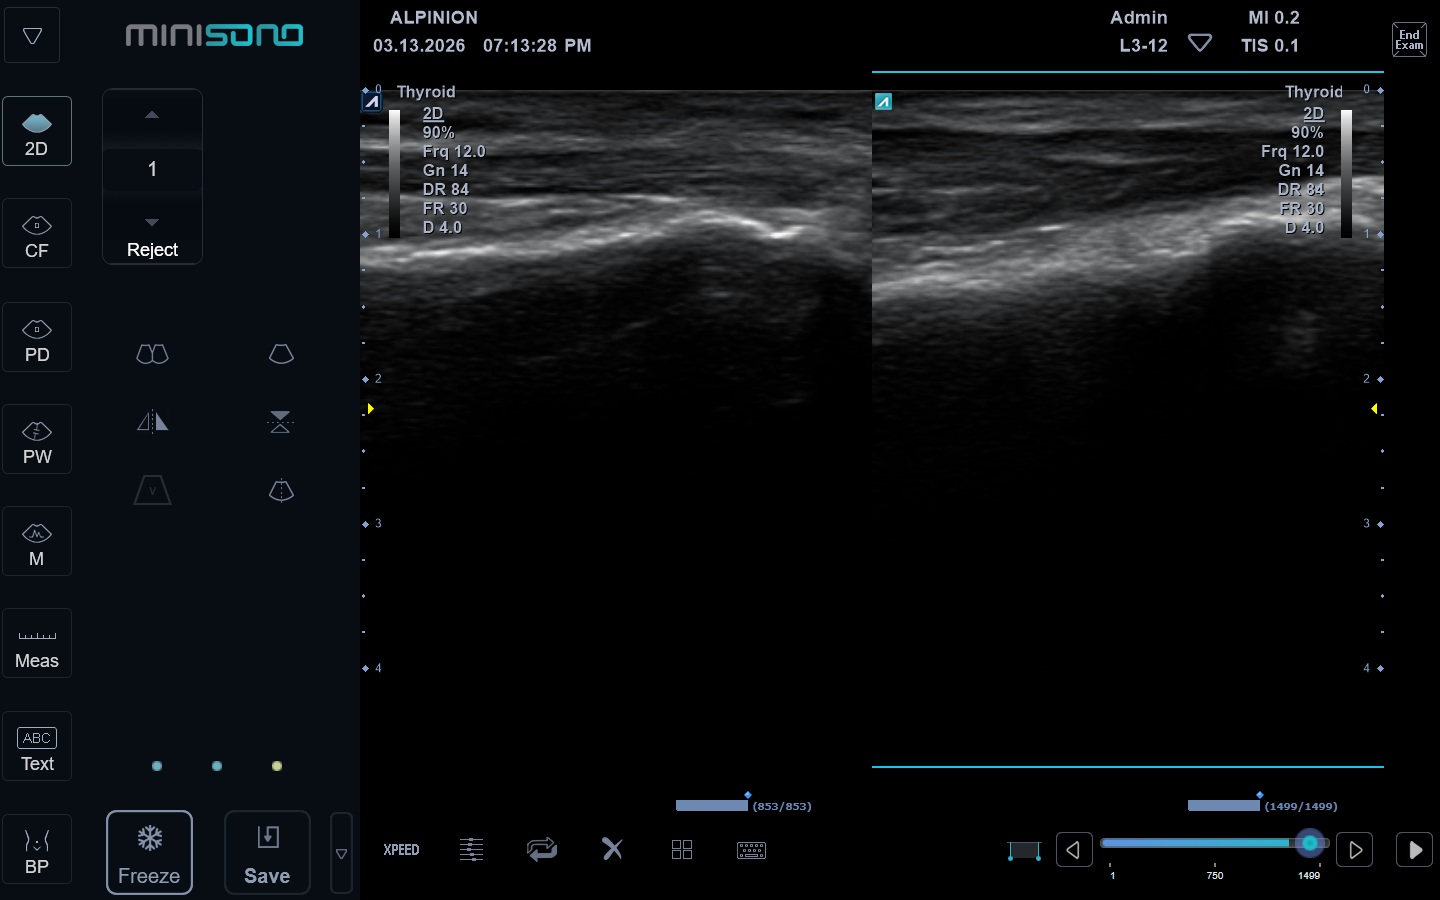Toggle dual-screen view icon

pyautogui.click(x=152, y=354)
